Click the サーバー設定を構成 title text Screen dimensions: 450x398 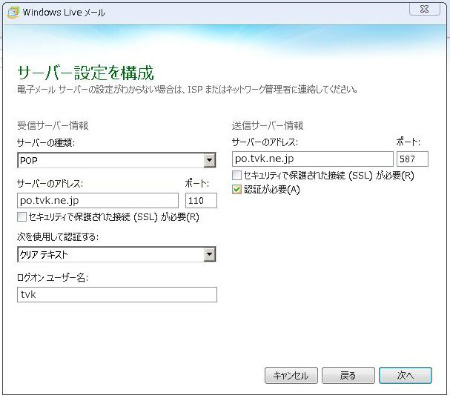coord(86,73)
